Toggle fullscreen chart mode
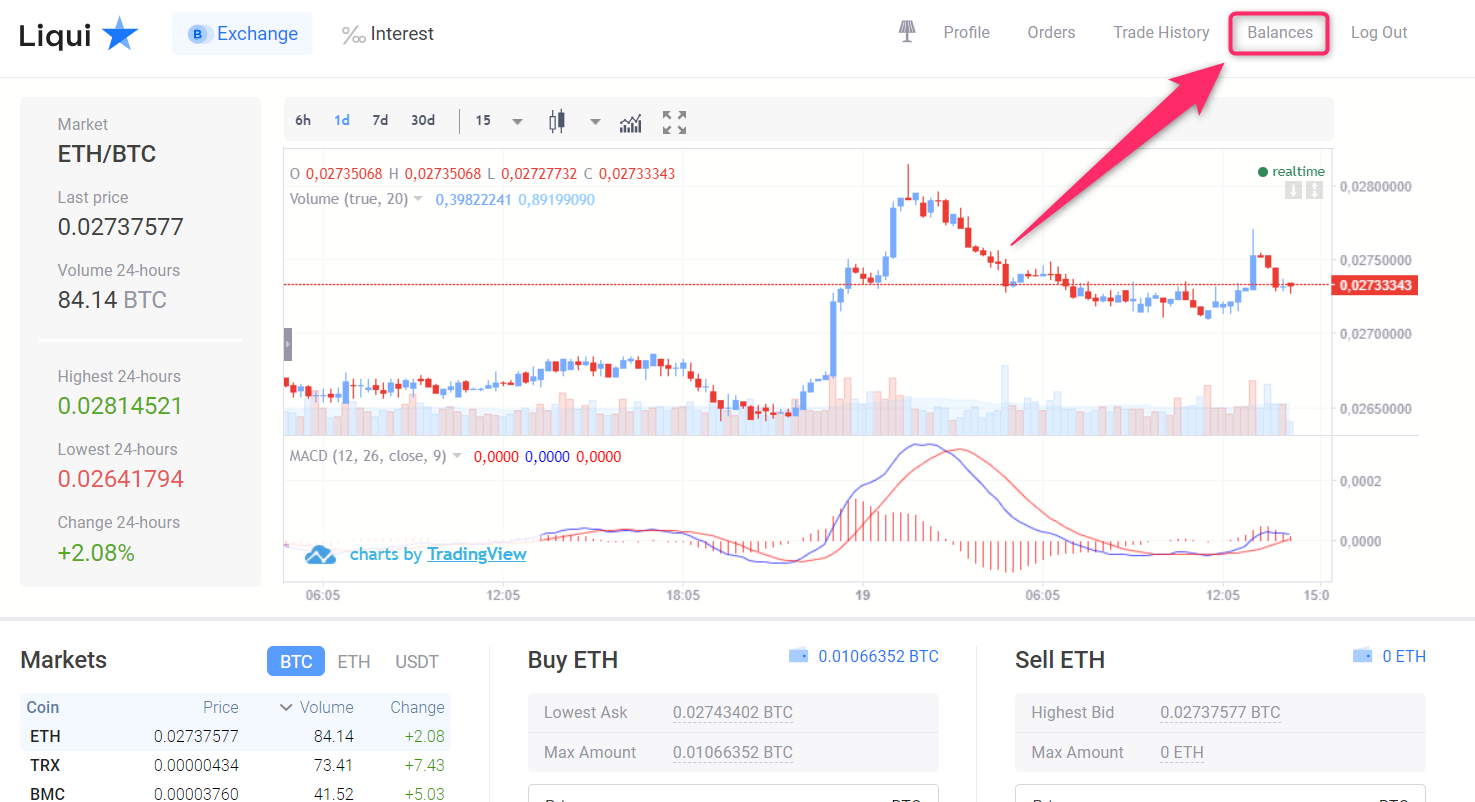The image size is (1475, 802). 675,122
